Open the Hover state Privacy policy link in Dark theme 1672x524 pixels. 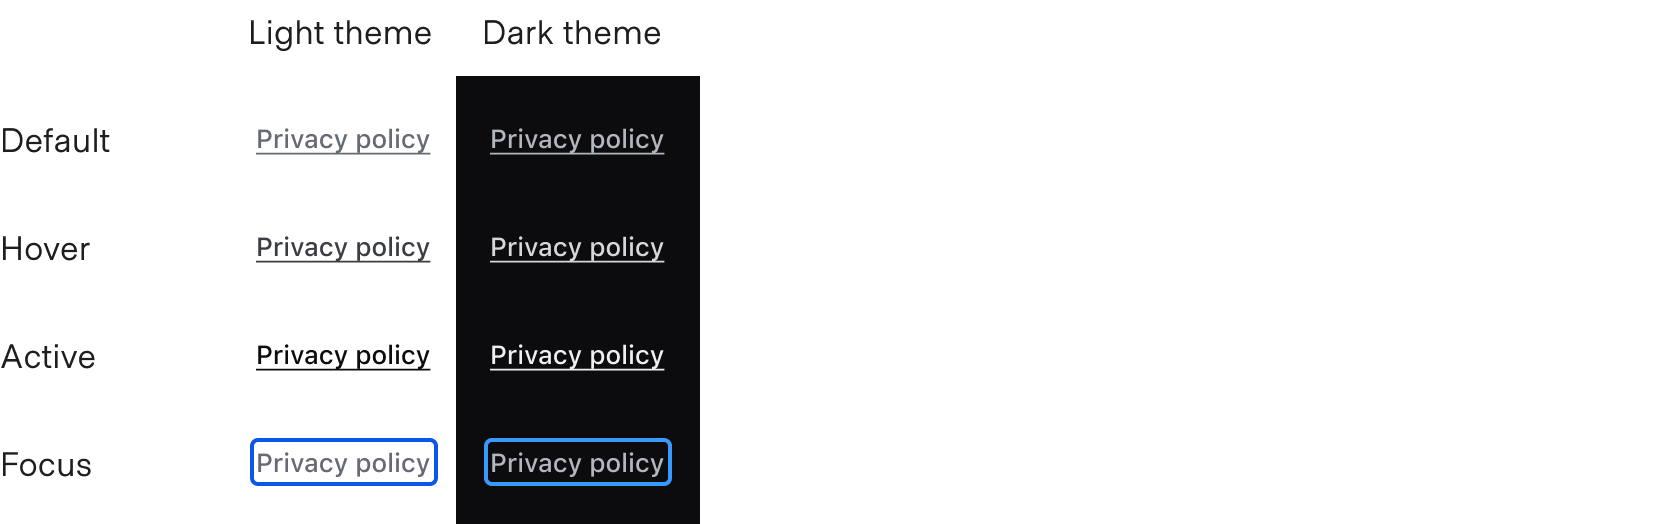(577, 247)
